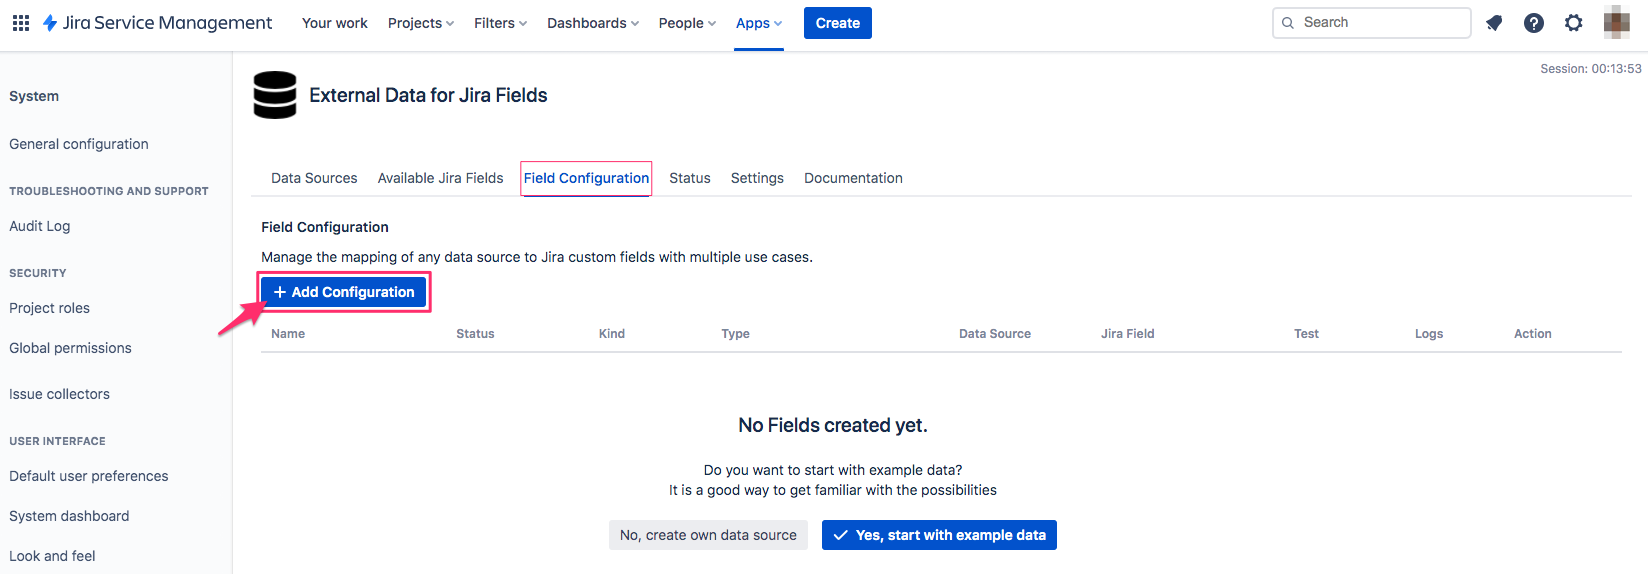
Task: Click the Action column header
Action: click(x=1533, y=334)
